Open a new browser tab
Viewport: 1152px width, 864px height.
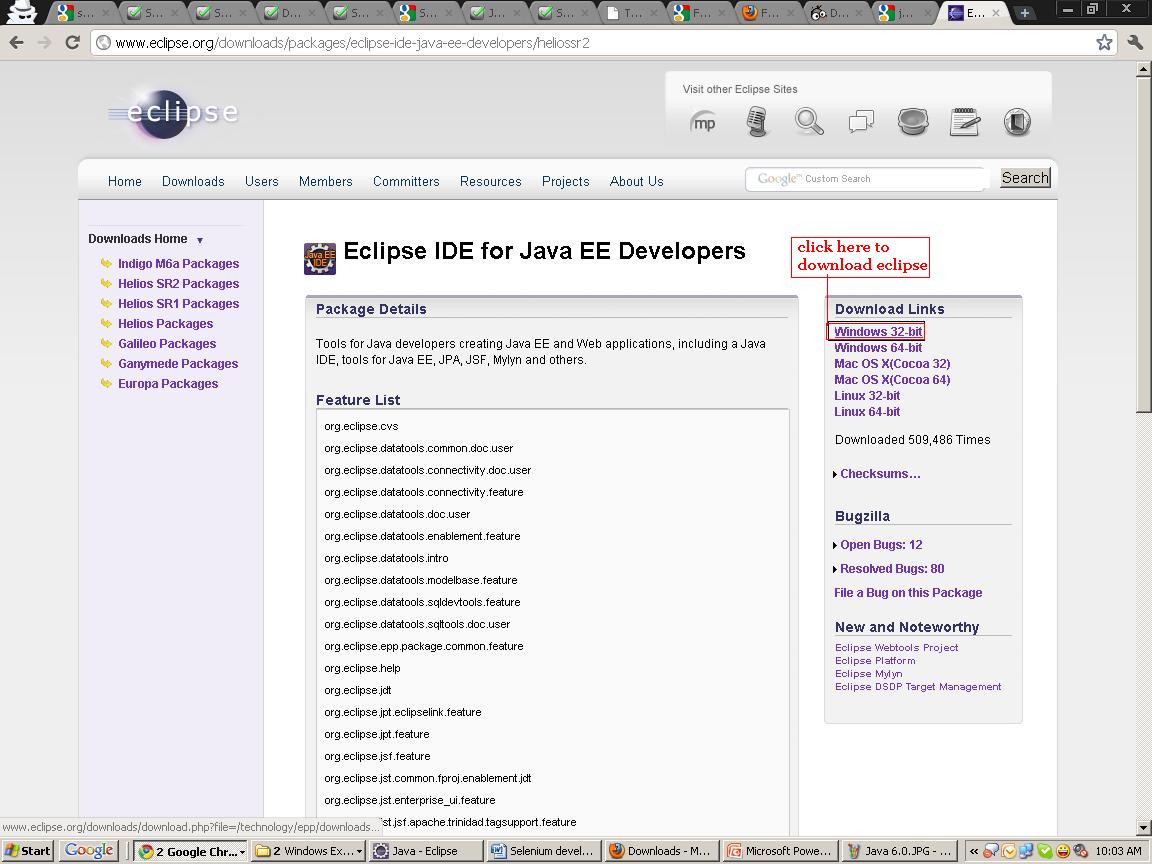click(1024, 12)
